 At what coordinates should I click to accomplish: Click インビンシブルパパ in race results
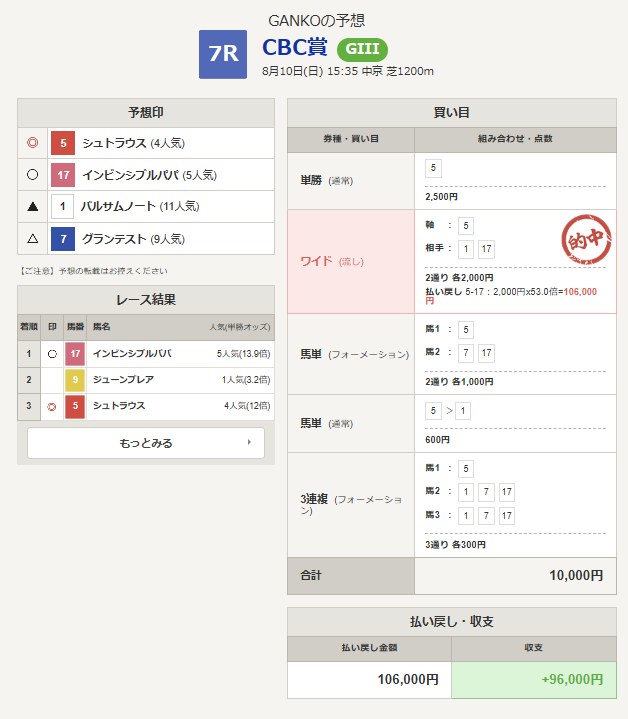click(x=132, y=354)
